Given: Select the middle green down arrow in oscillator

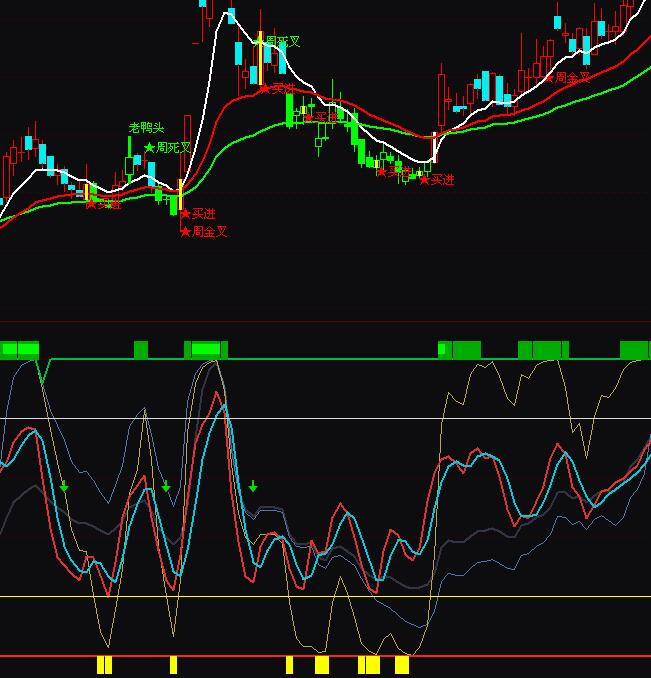Looking at the screenshot, I should [x=166, y=487].
